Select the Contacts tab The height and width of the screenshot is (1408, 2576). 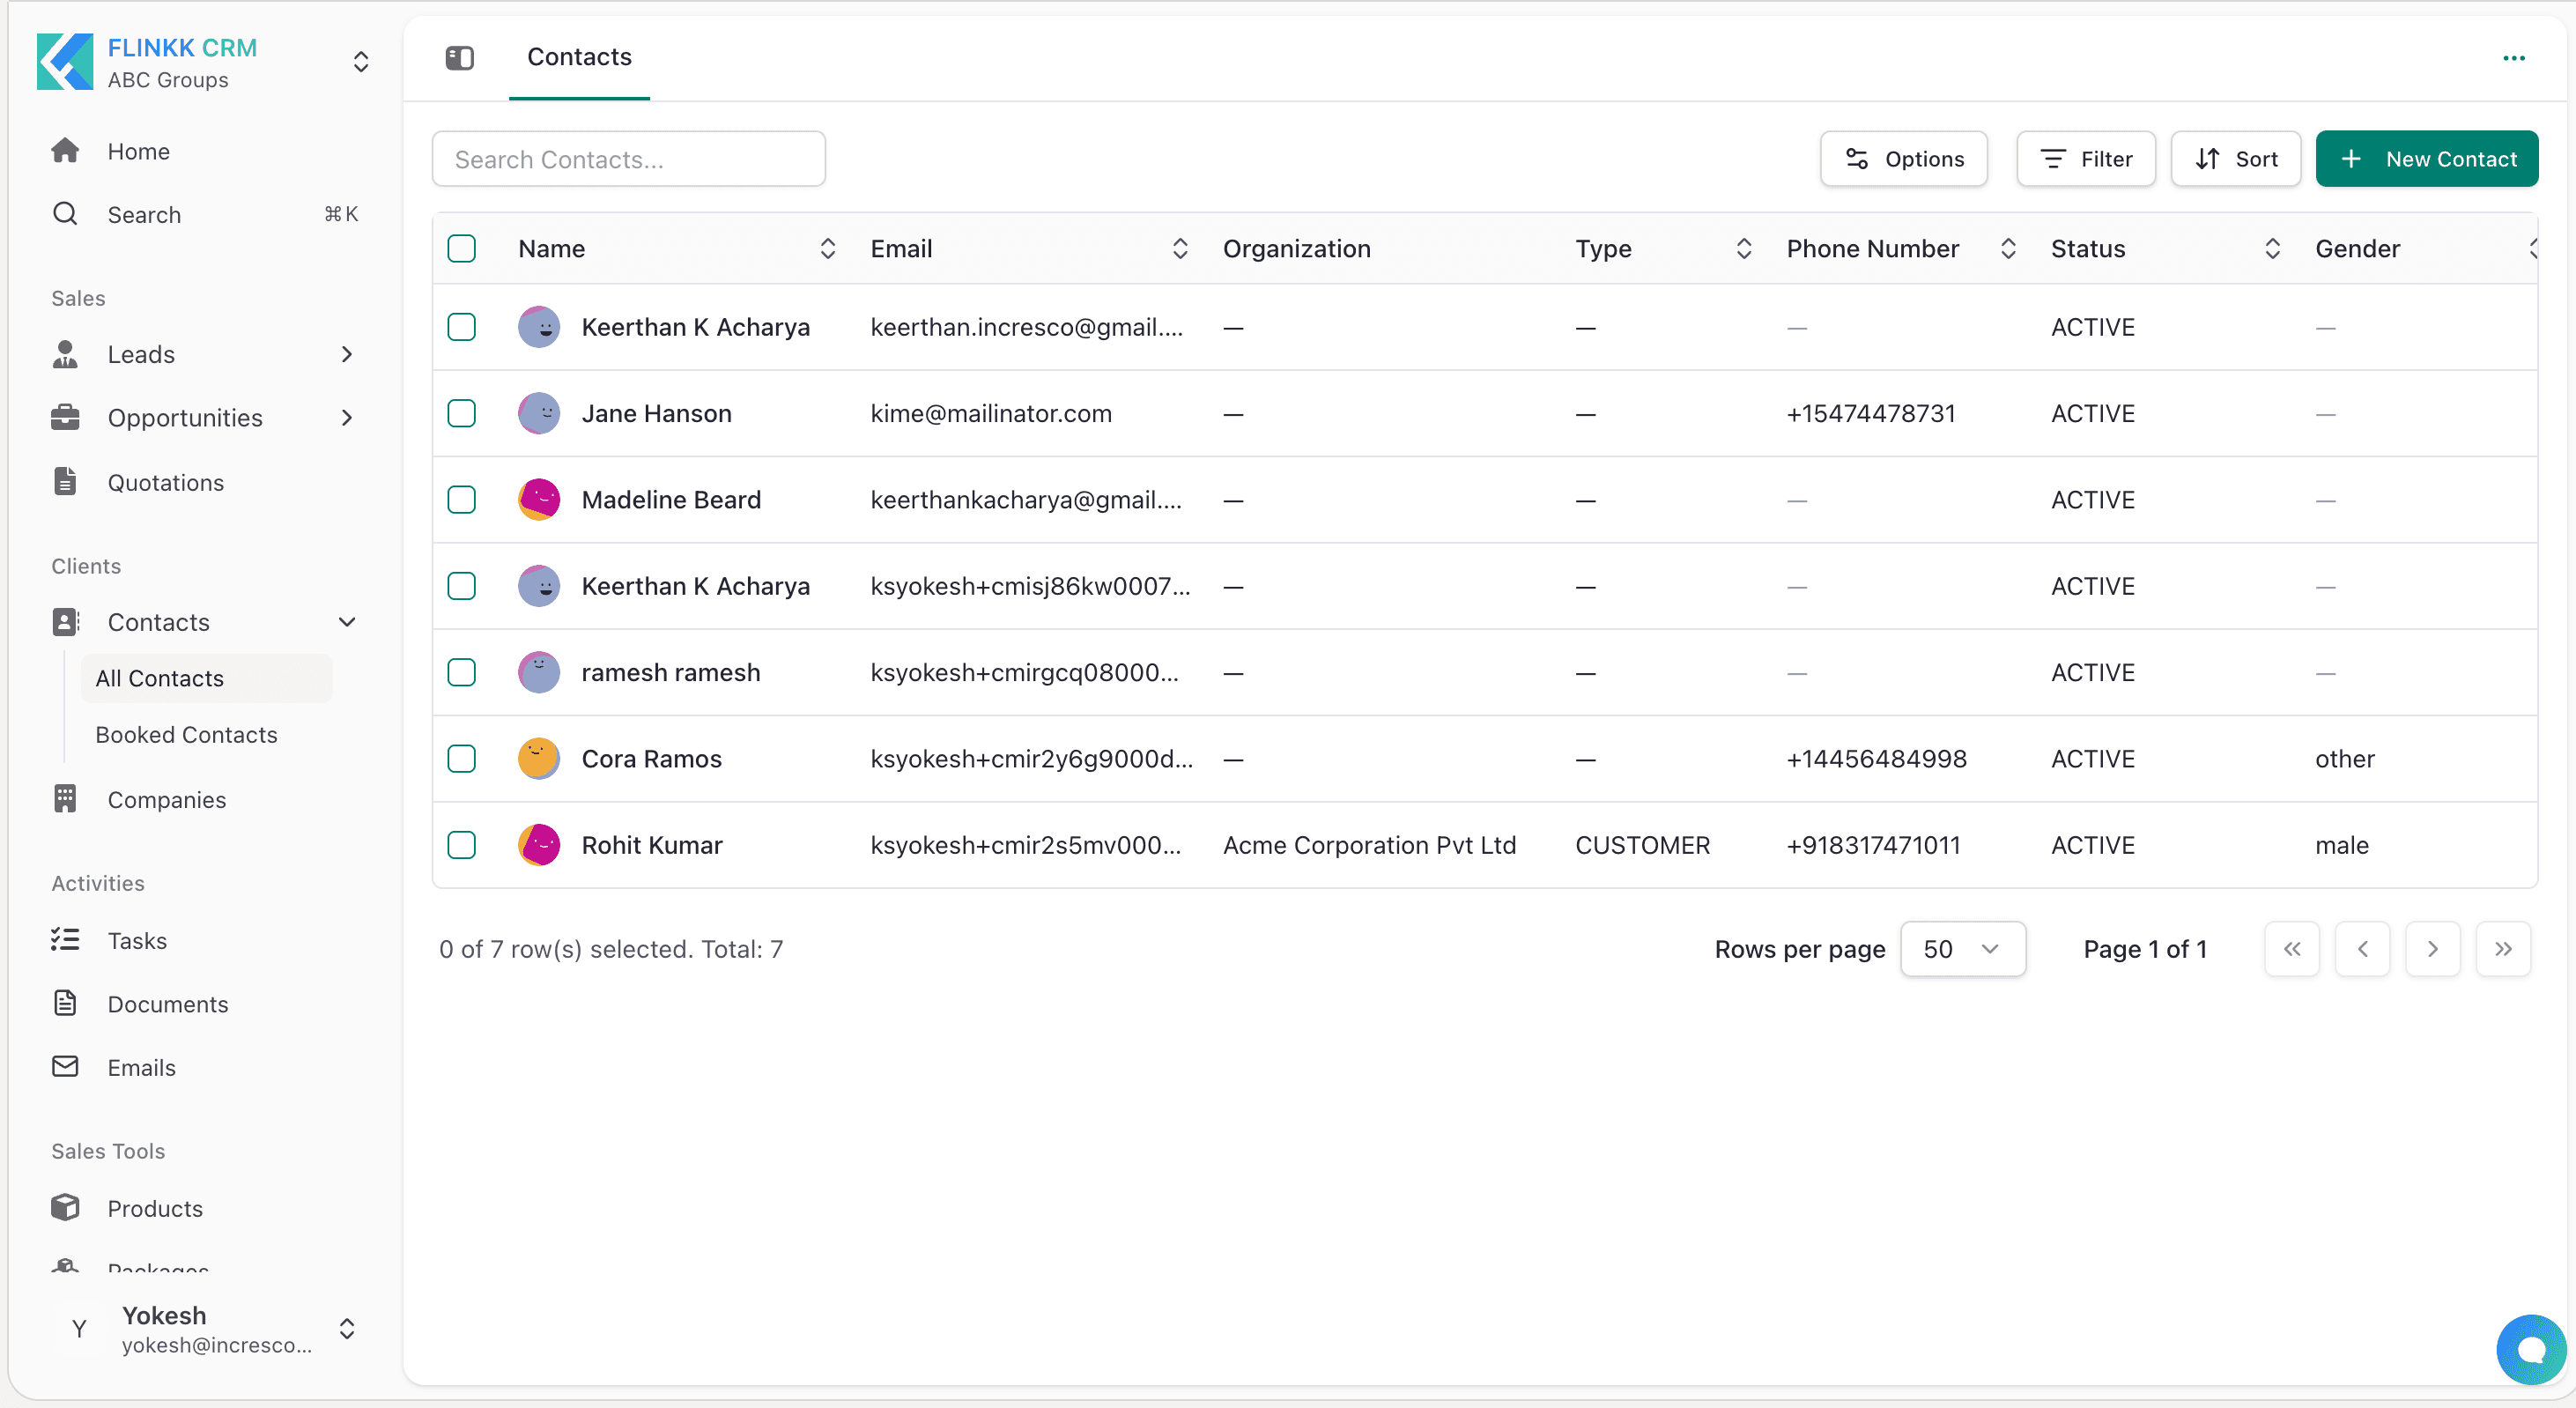[x=579, y=57]
